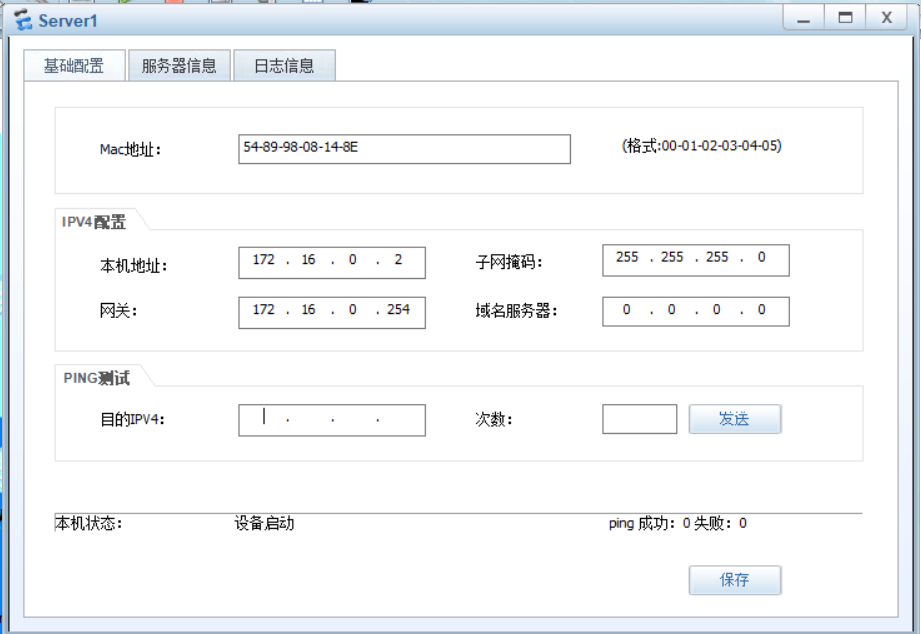This screenshot has width=921, height=634.
Task: Click the Server1 title text
Action: pyautogui.click(x=68, y=21)
